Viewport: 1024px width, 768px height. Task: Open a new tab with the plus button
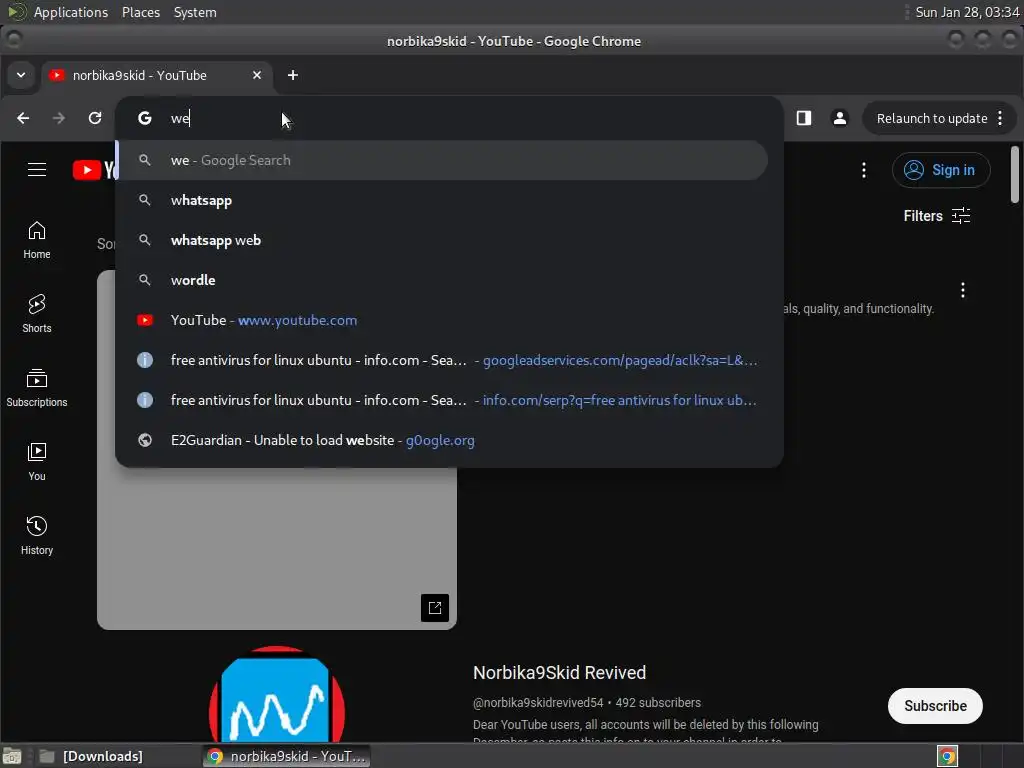(293, 75)
